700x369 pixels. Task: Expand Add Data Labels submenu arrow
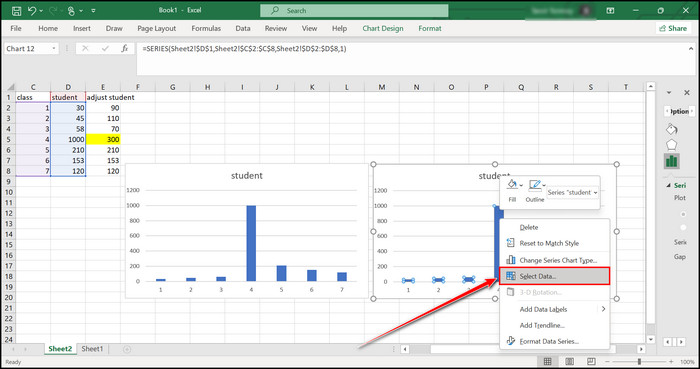pos(603,309)
